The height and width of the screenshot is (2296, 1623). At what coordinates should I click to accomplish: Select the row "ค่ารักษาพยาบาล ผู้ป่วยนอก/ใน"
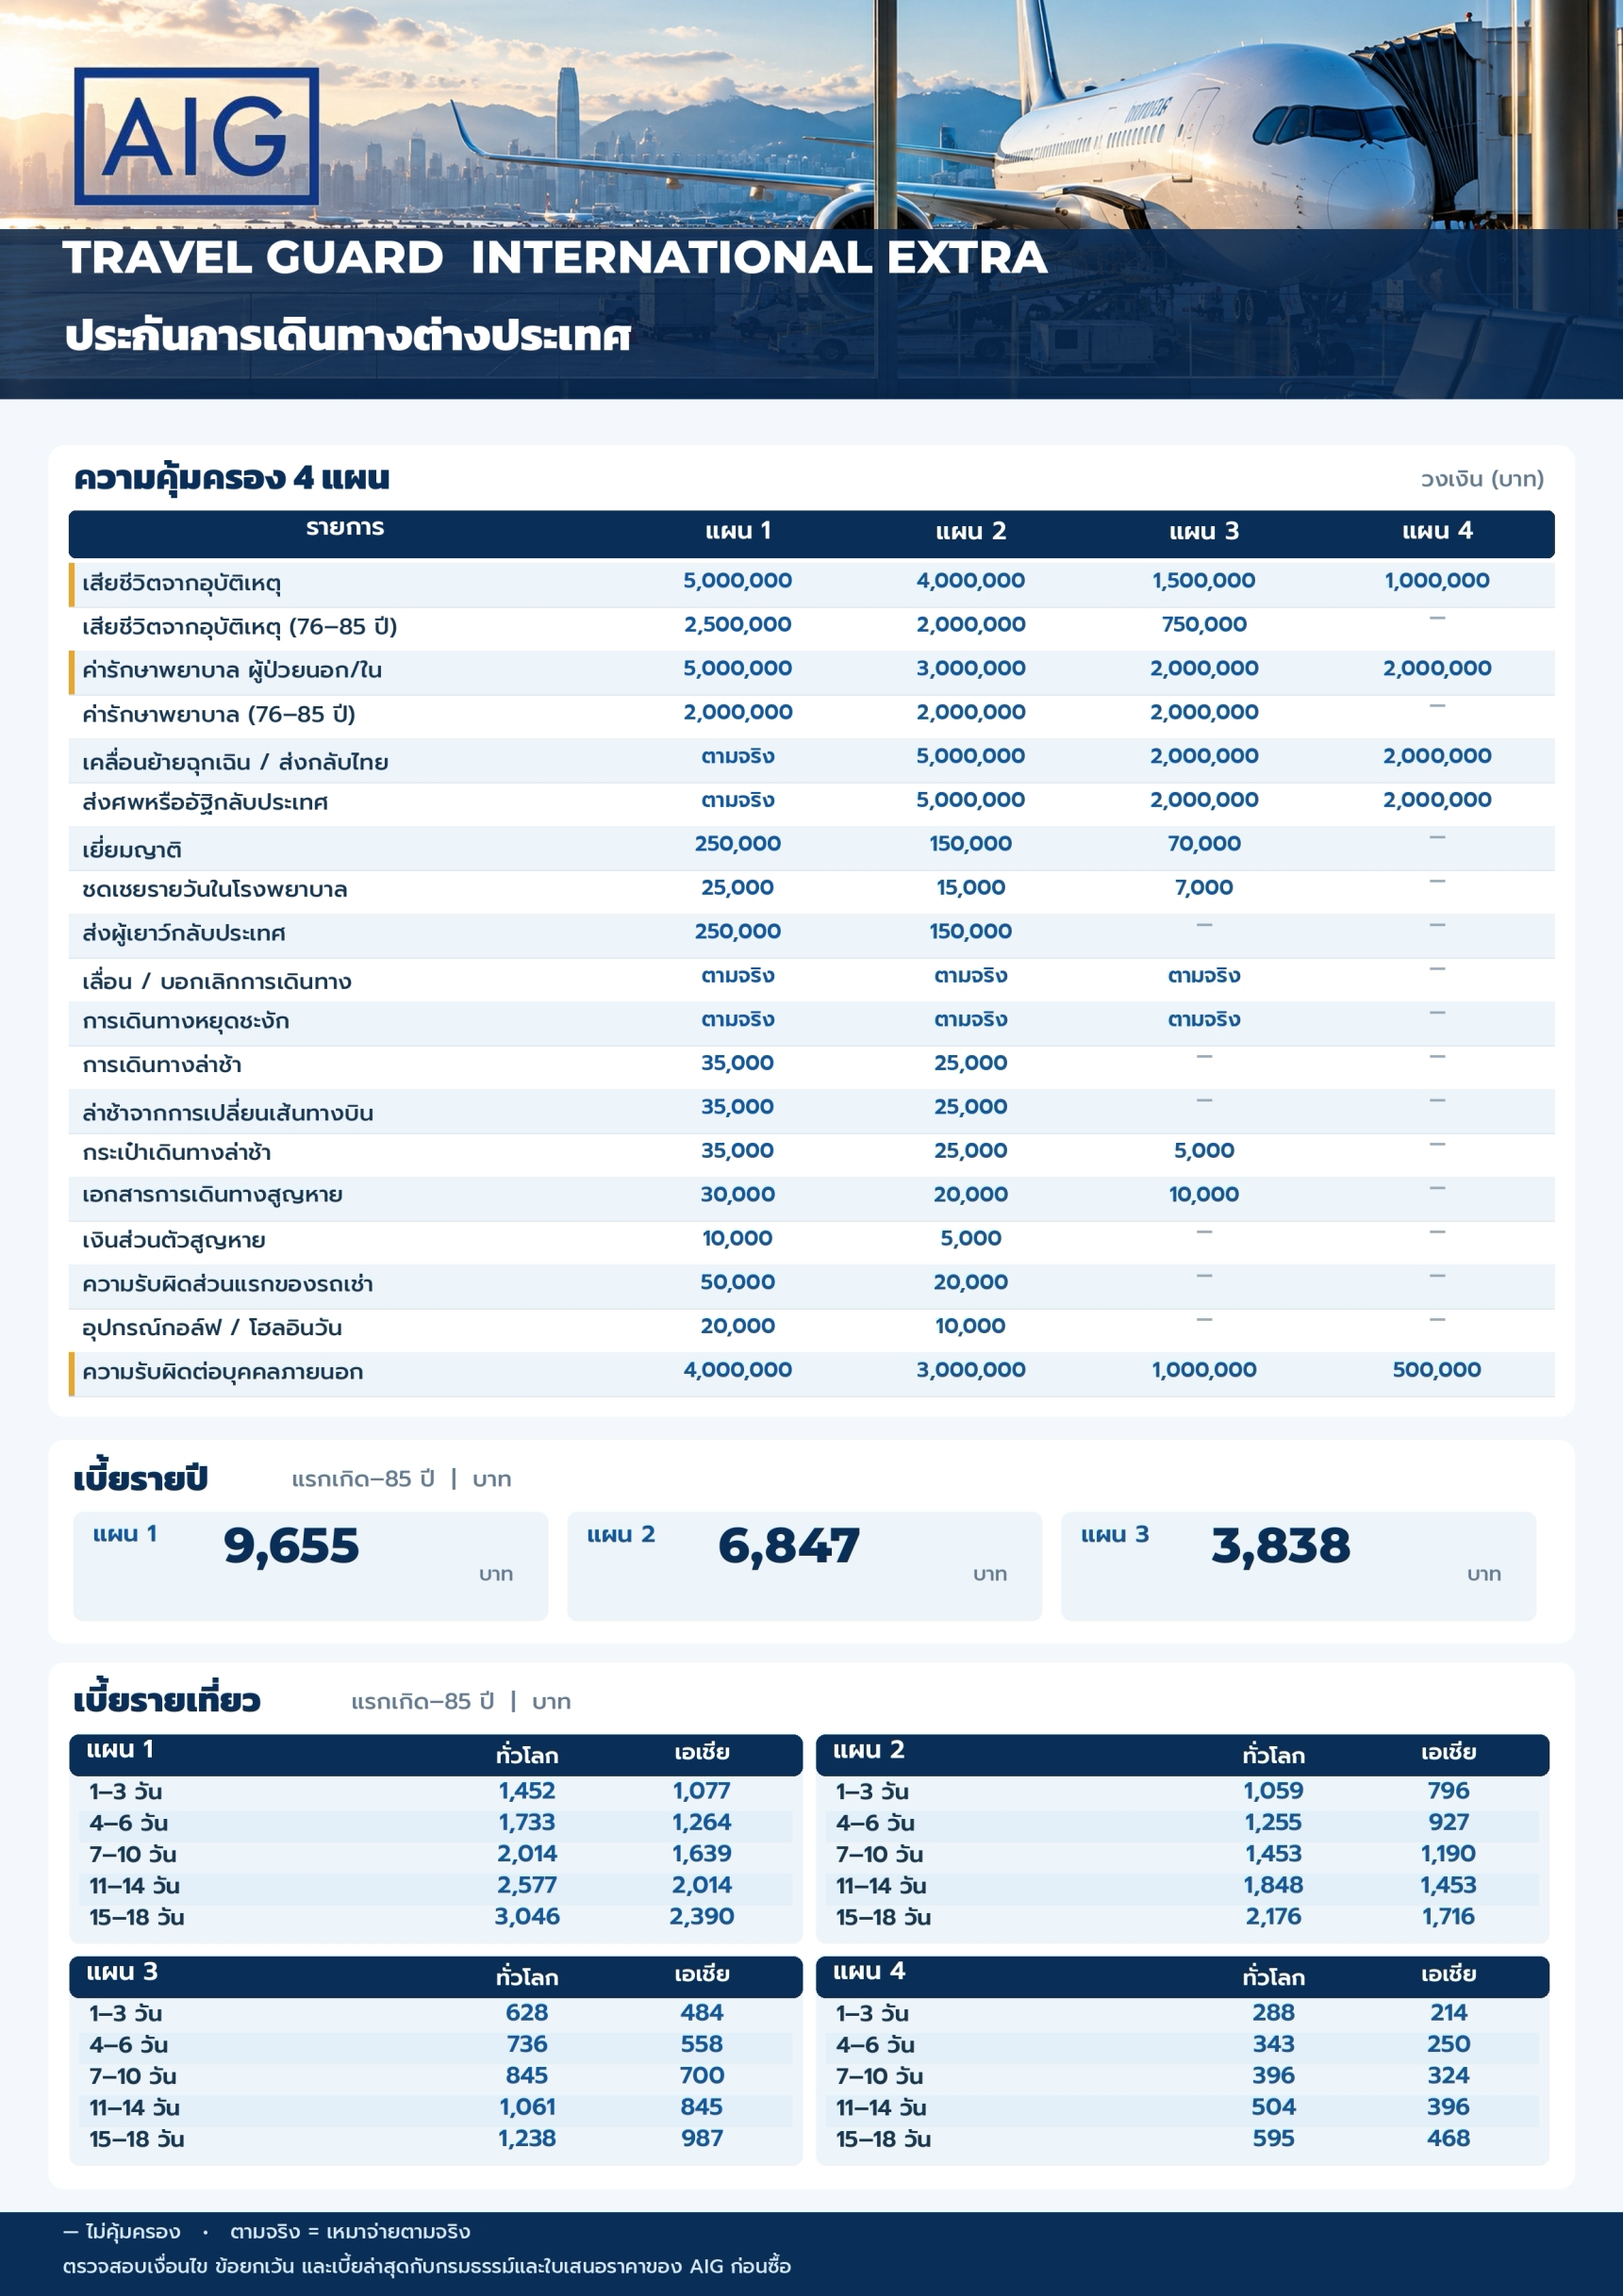[x=811, y=672]
